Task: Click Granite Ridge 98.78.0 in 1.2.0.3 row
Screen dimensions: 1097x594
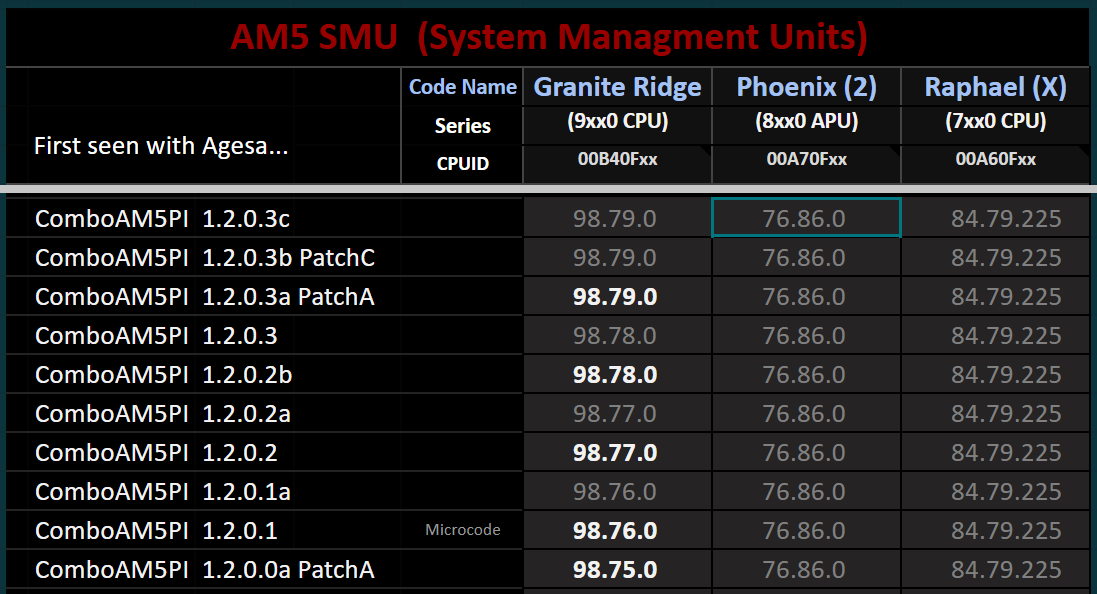Action: (x=617, y=336)
